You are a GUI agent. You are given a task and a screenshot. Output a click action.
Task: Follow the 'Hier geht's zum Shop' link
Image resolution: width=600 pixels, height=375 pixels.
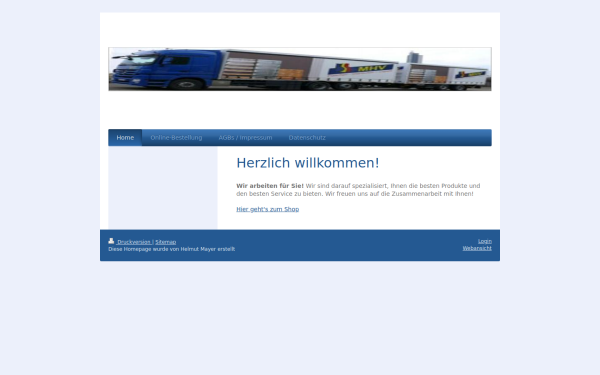point(267,209)
